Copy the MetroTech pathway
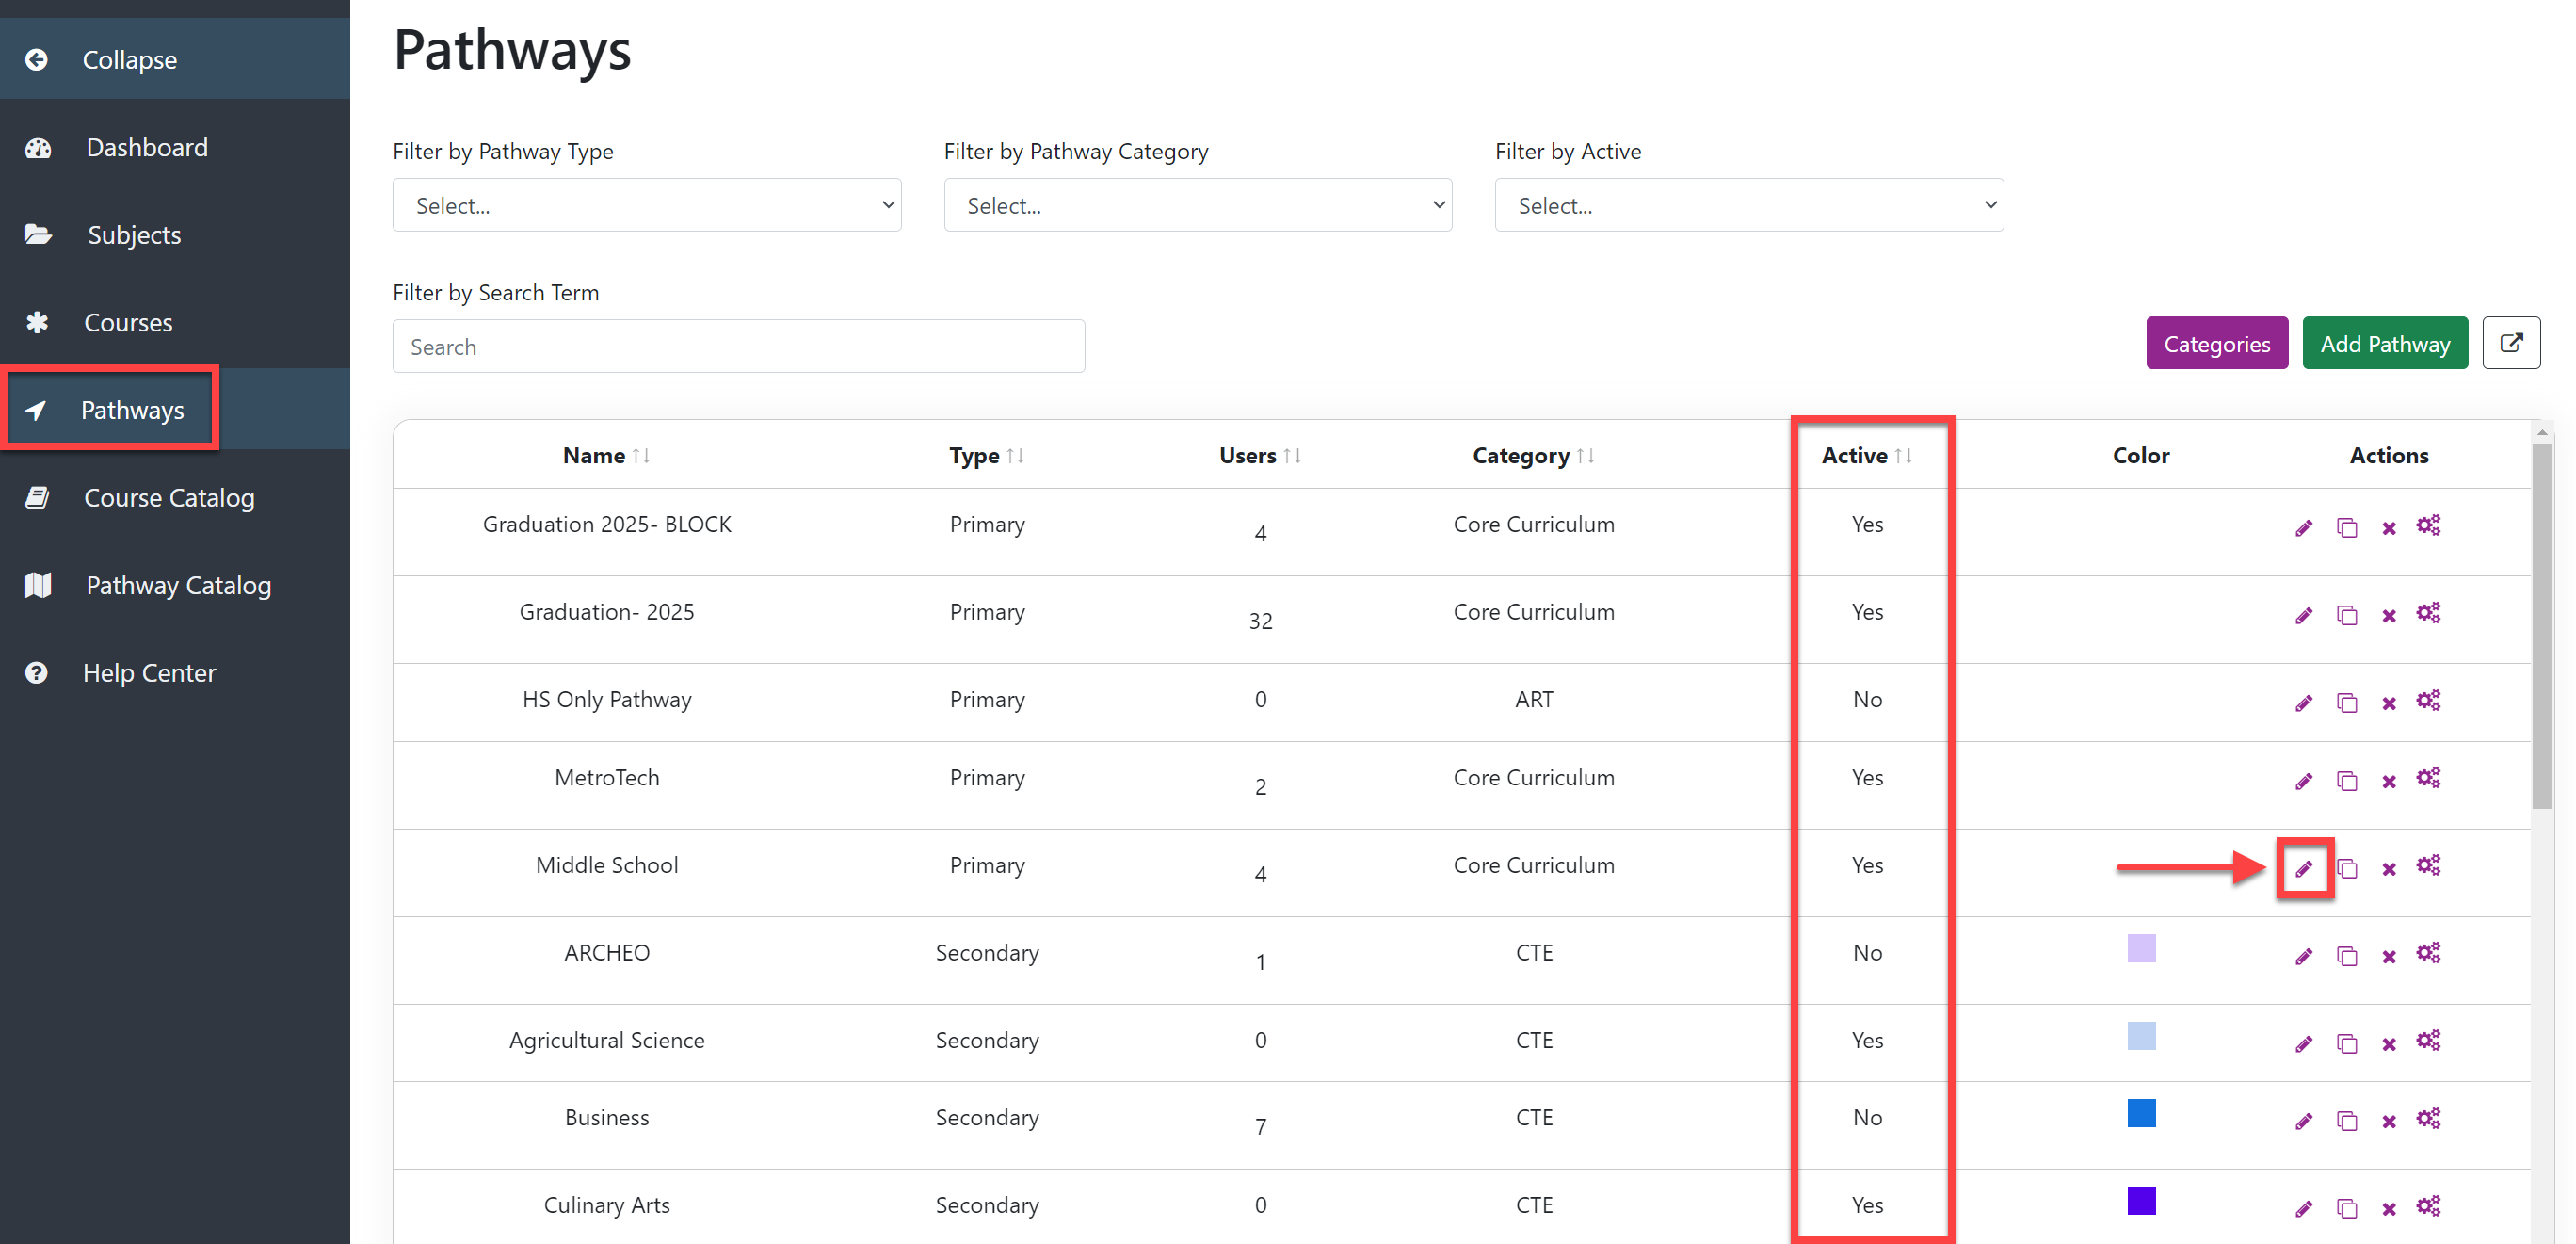 click(x=2347, y=781)
